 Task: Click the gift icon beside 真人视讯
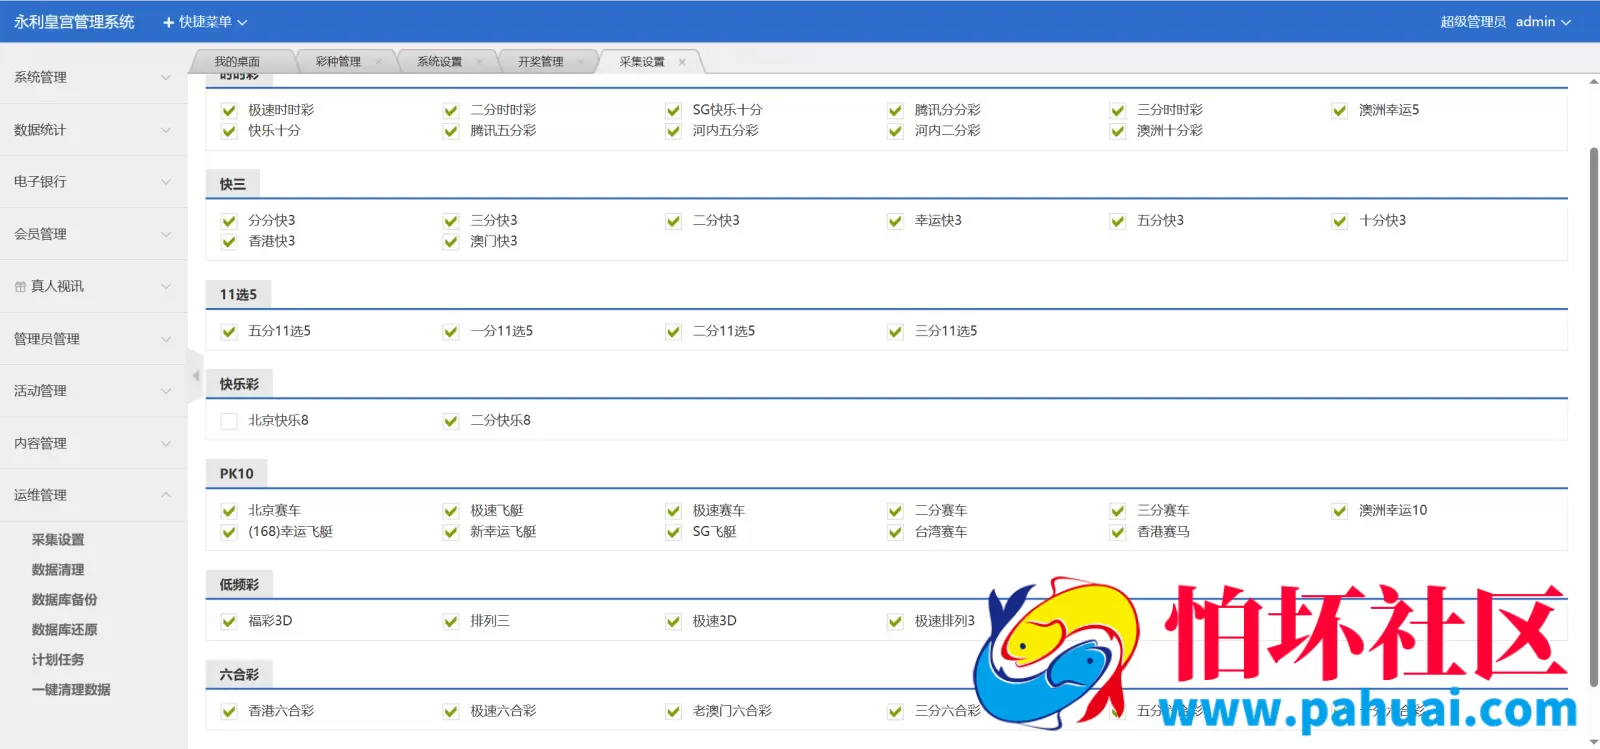click(x=20, y=287)
